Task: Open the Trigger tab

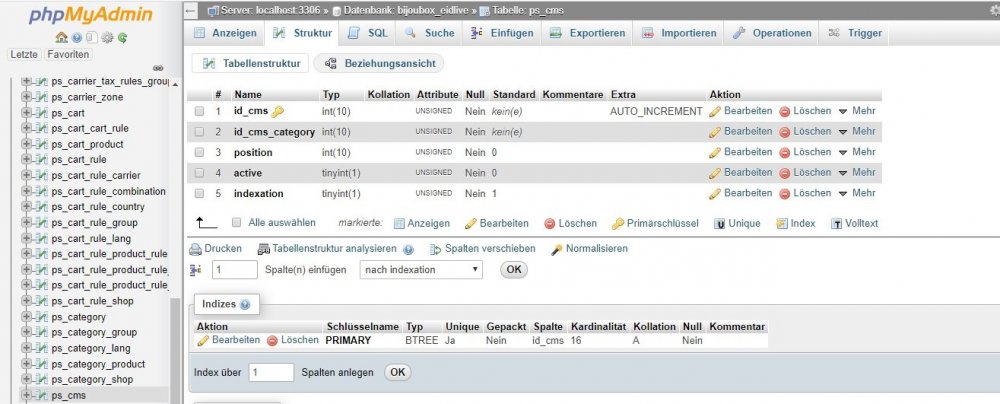Action: click(x=855, y=33)
